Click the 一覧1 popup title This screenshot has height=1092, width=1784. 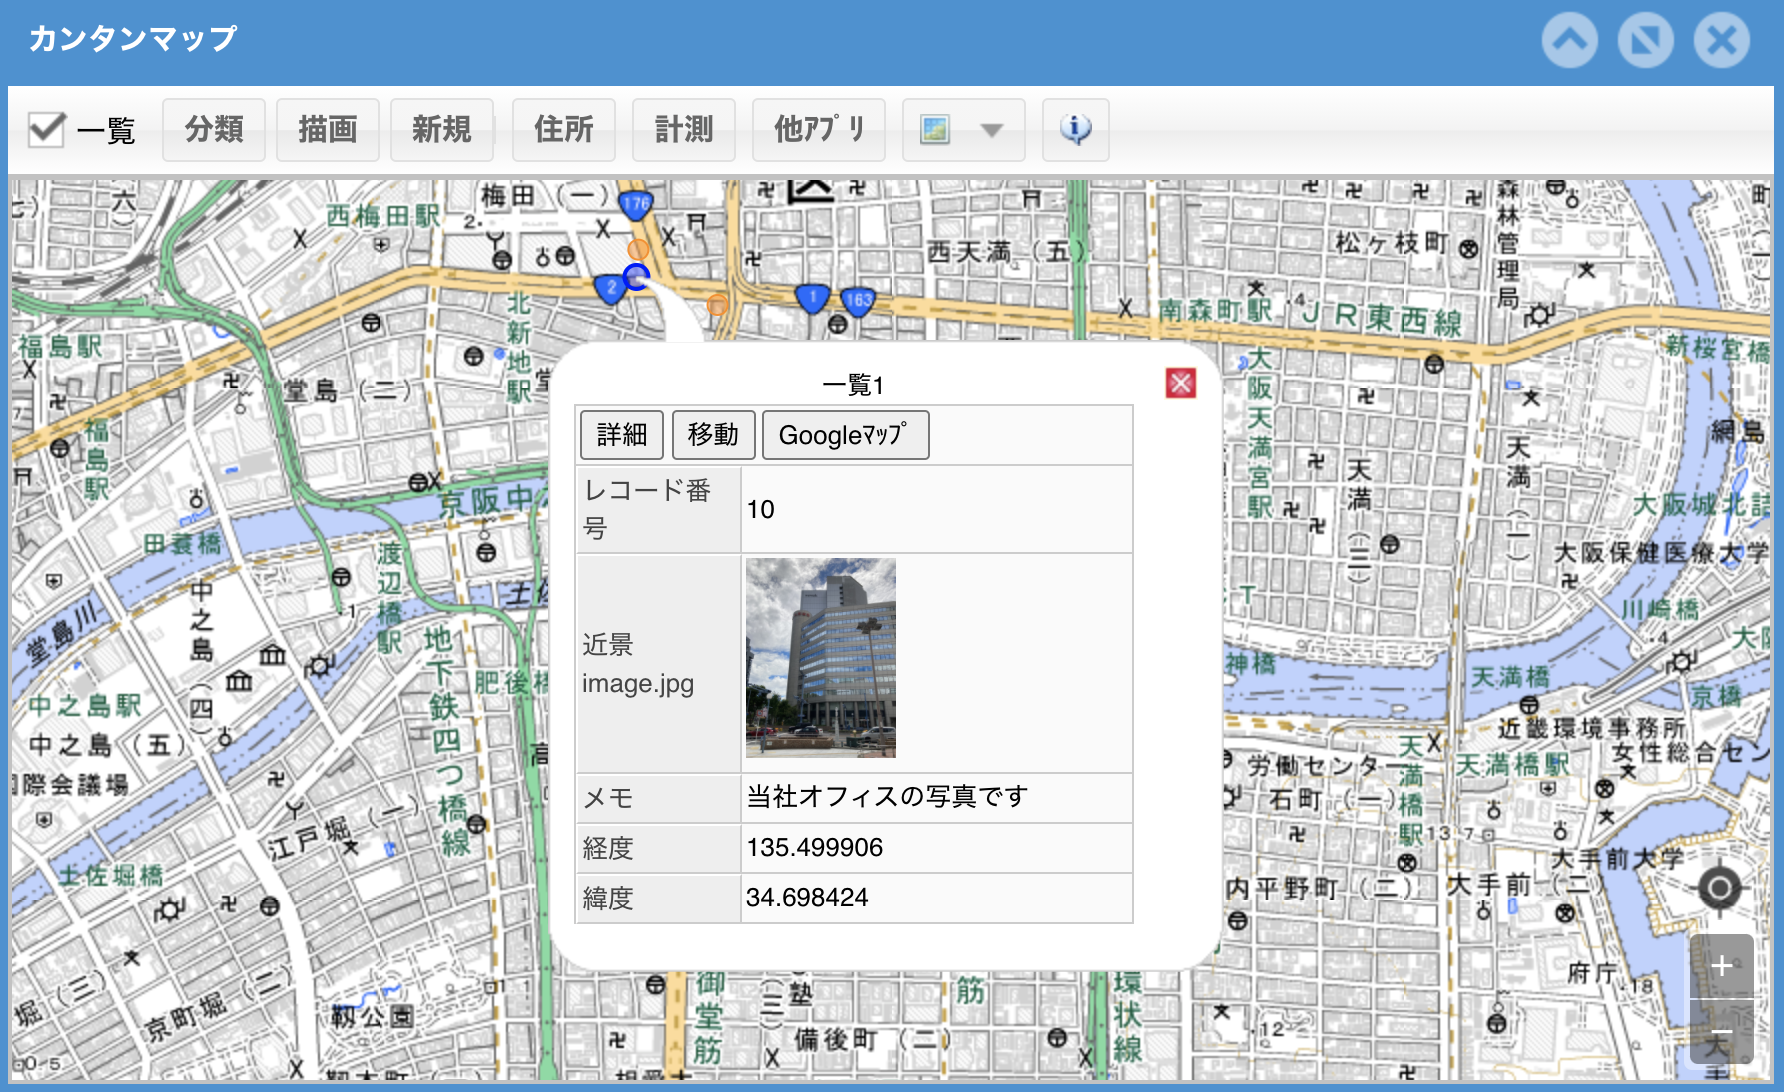pos(853,385)
